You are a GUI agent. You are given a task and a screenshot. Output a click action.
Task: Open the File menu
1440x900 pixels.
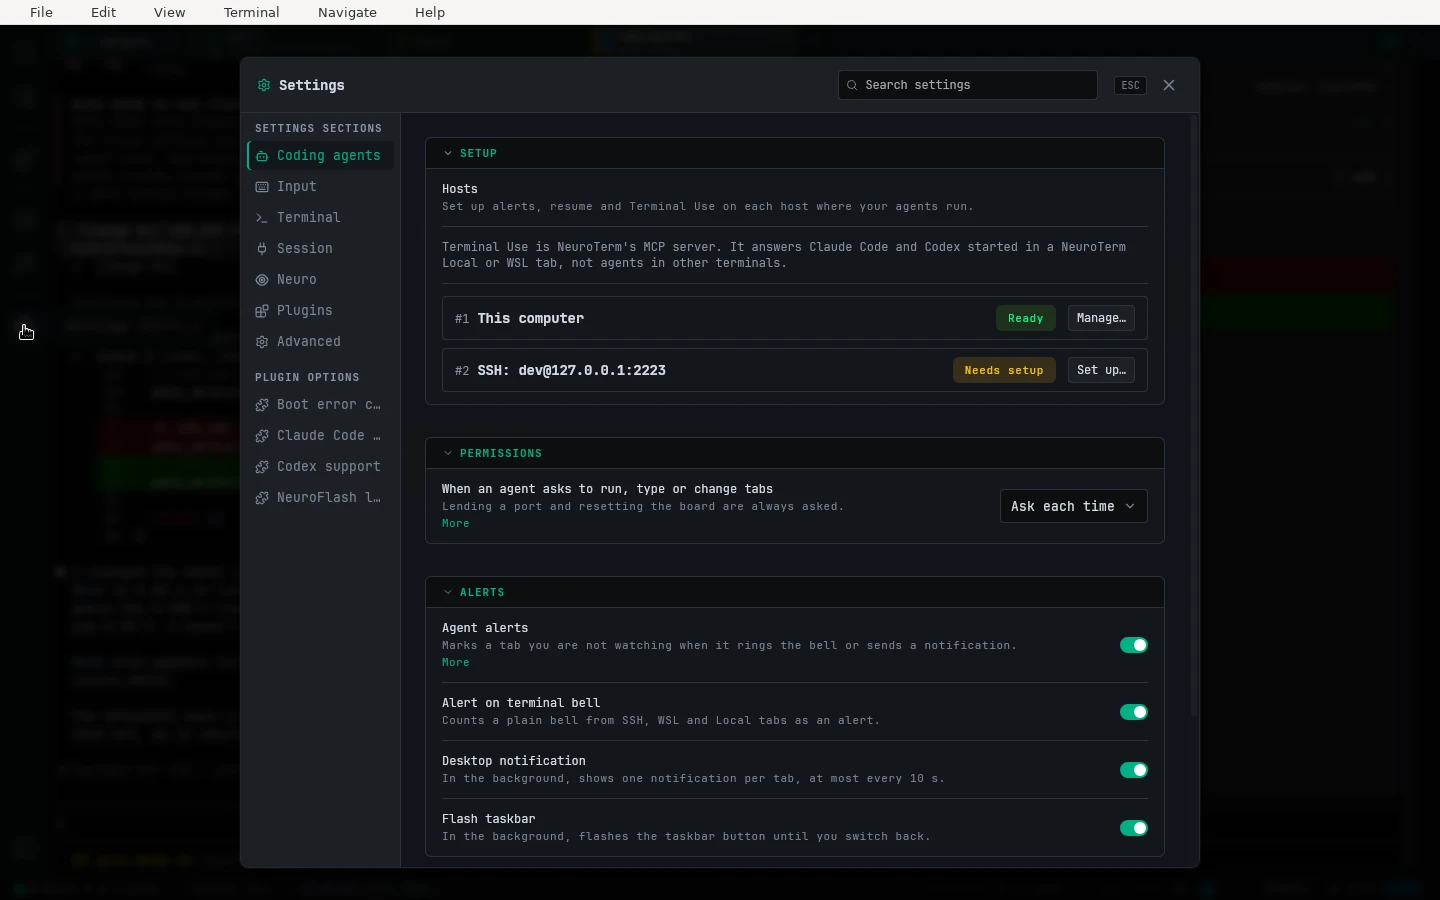coord(41,12)
